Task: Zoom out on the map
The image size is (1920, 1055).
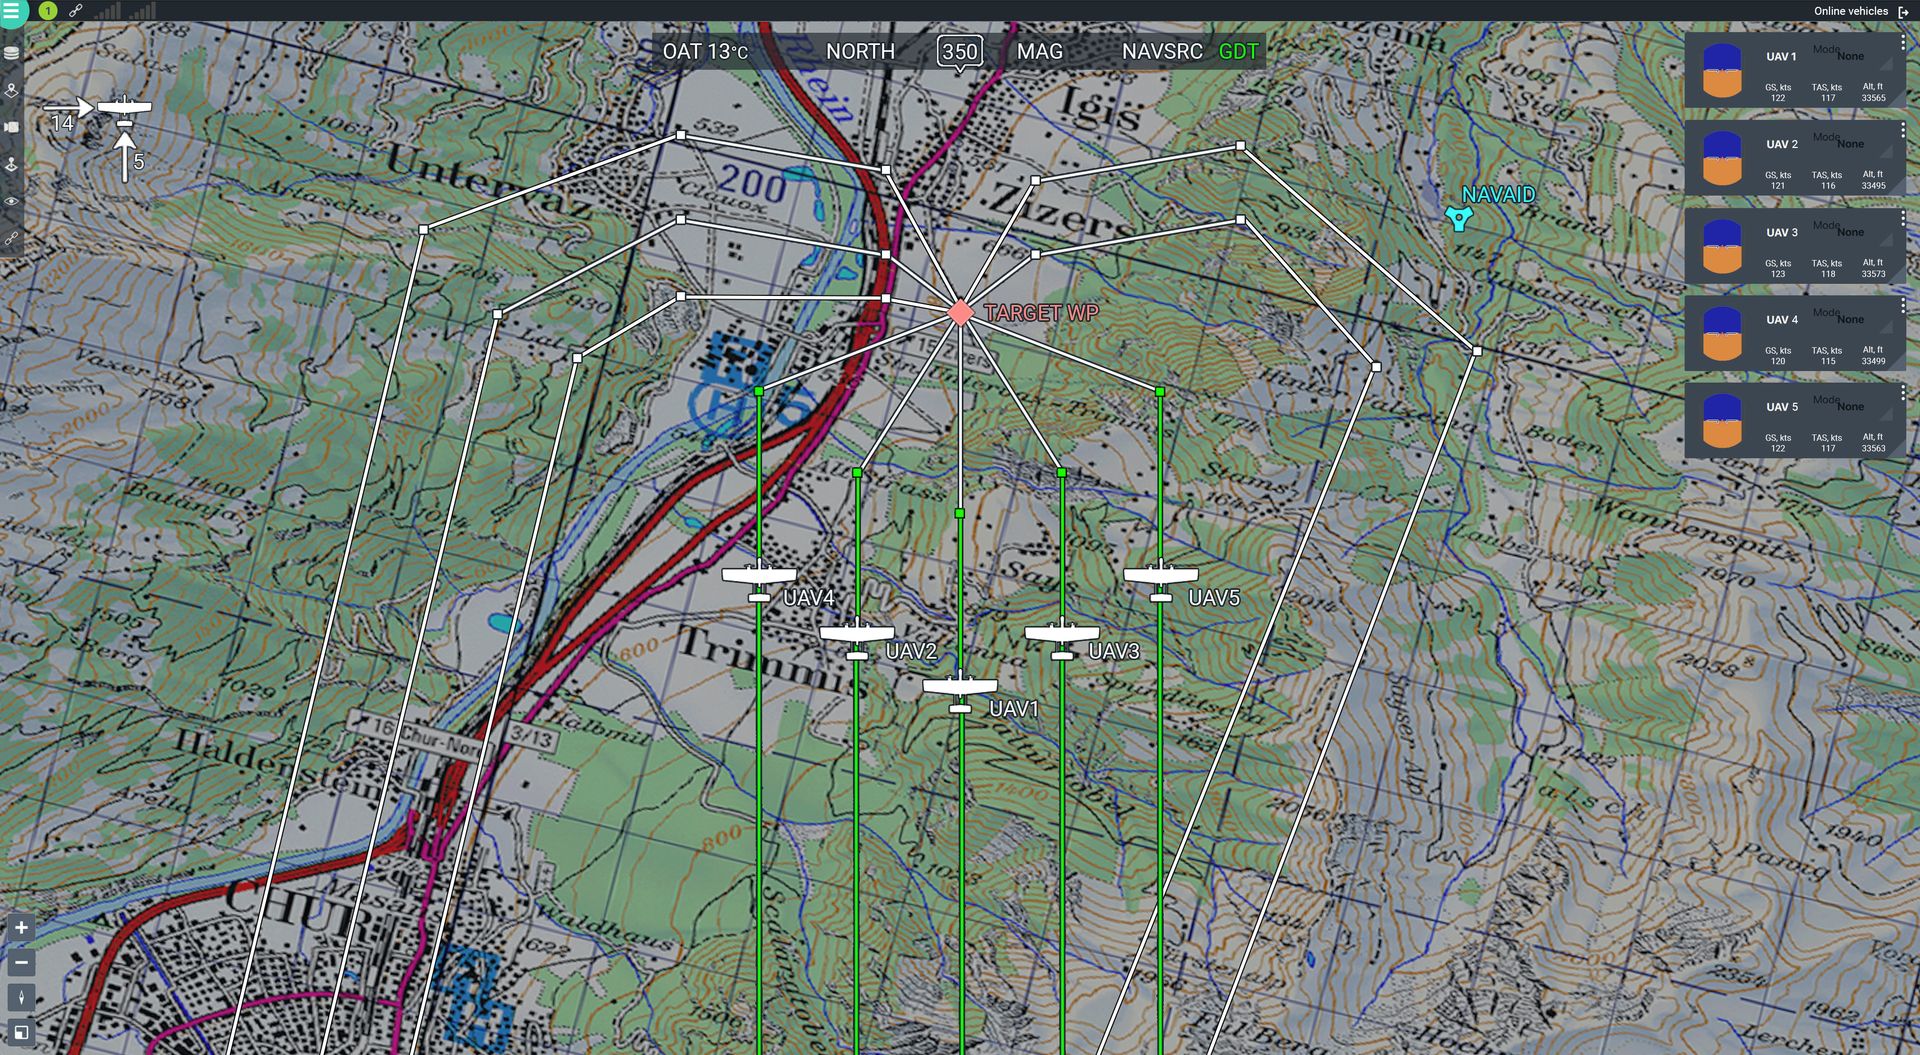Action: point(21,962)
